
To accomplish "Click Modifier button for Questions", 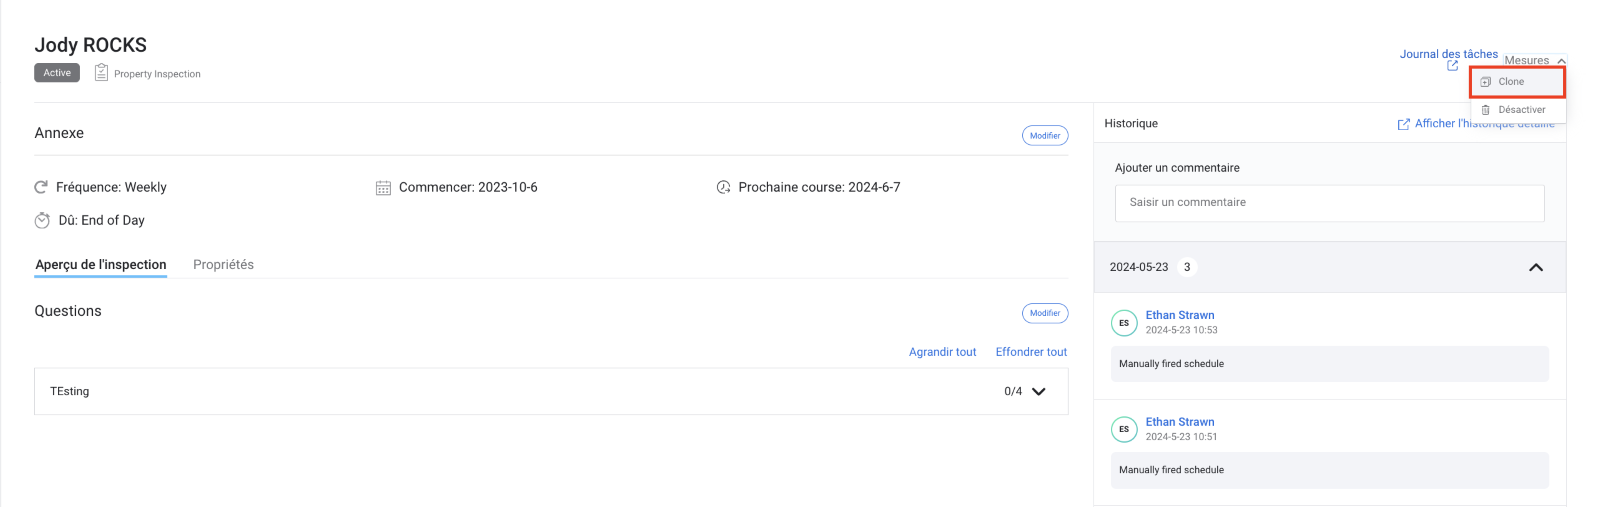I will click(x=1045, y=313).
